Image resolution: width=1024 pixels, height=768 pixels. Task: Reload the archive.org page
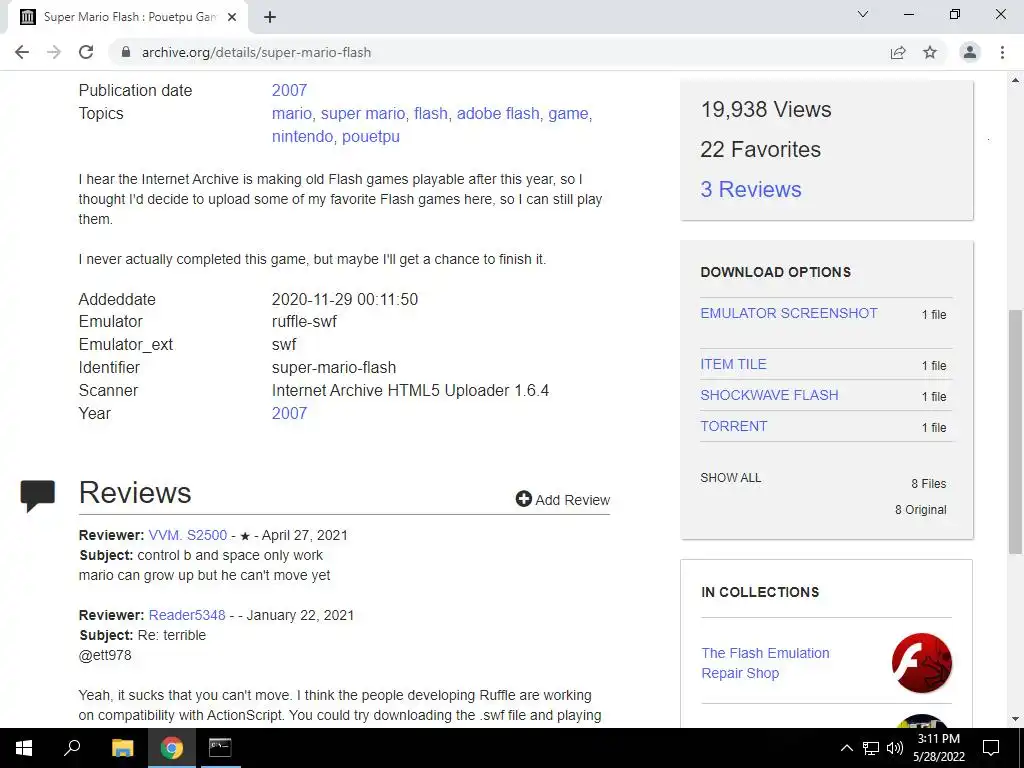pyautogui.click(x=86, y=52)
